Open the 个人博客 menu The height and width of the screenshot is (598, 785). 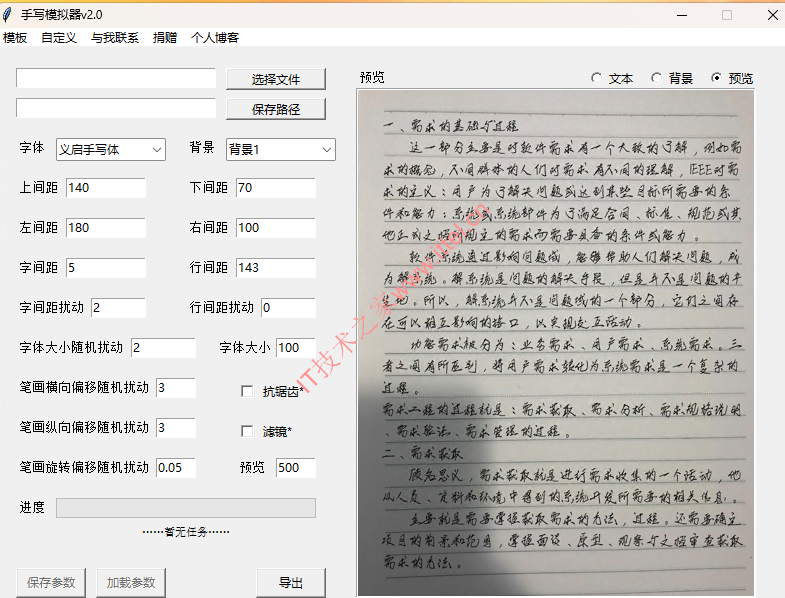point(215,38)
